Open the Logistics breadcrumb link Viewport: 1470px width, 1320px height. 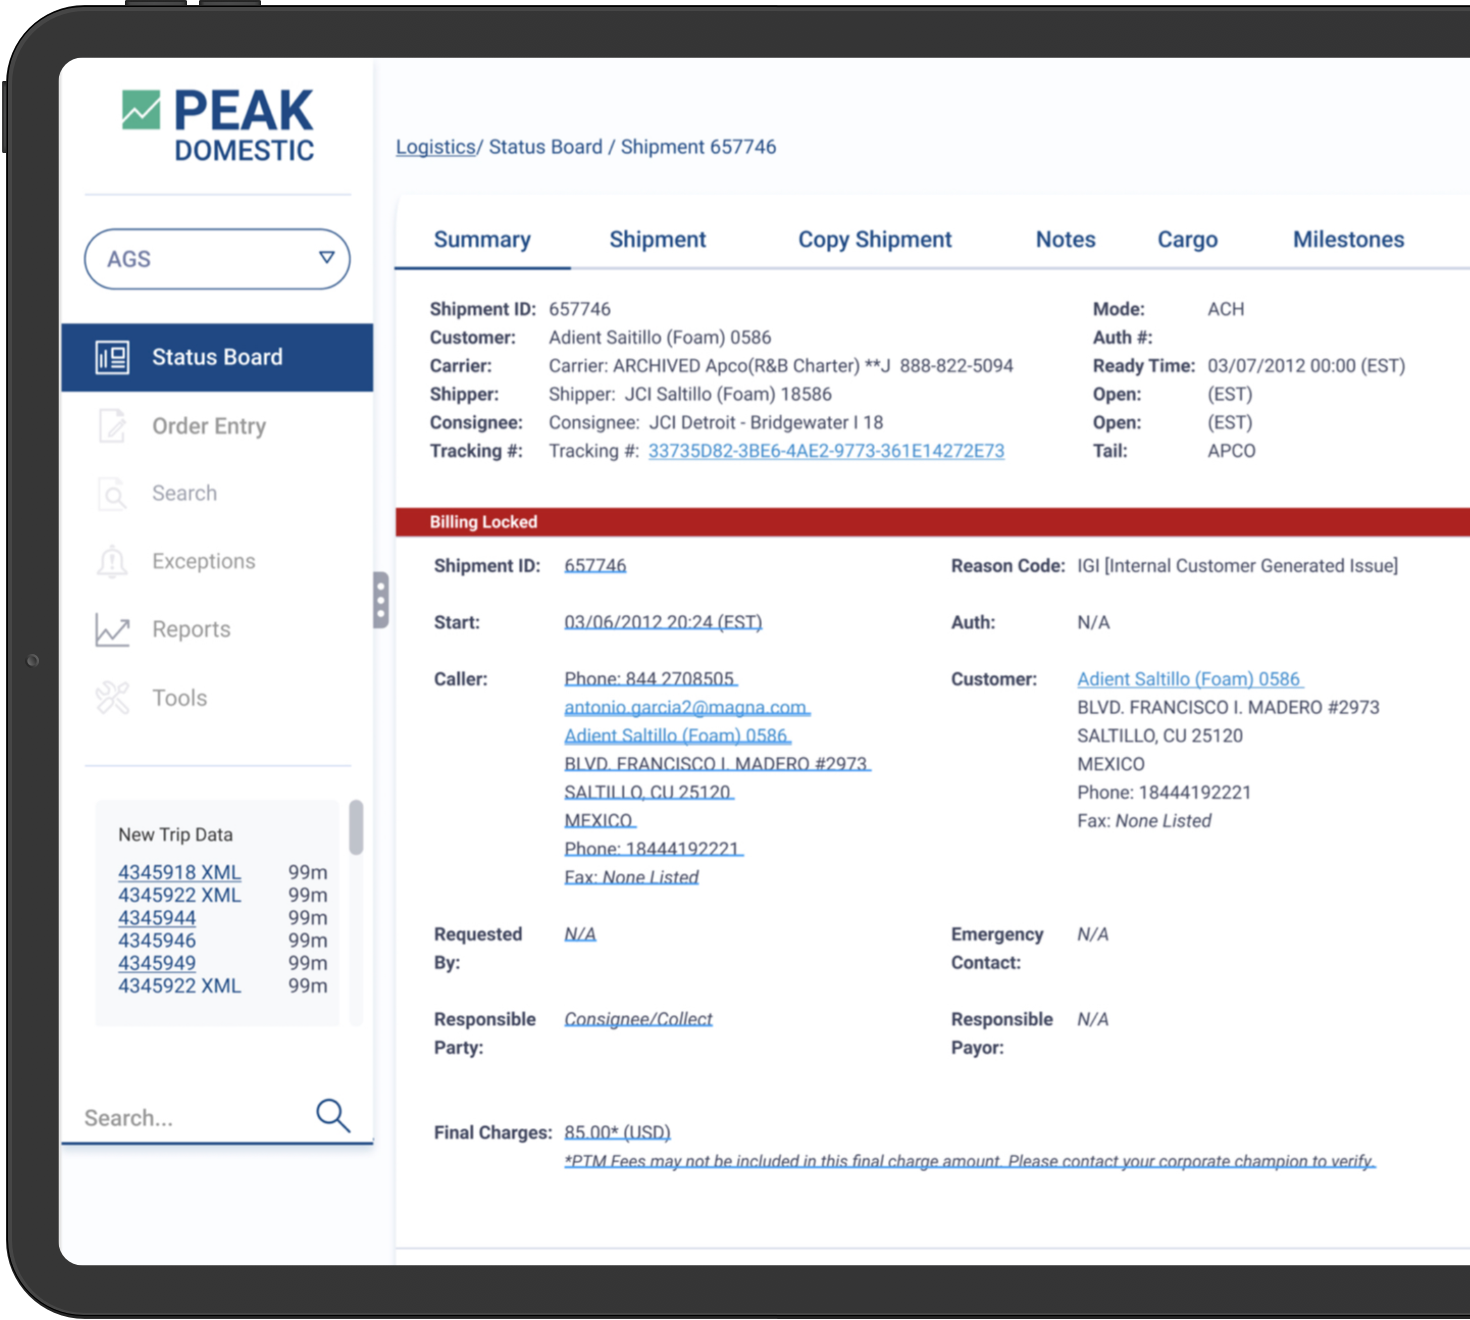435,147
